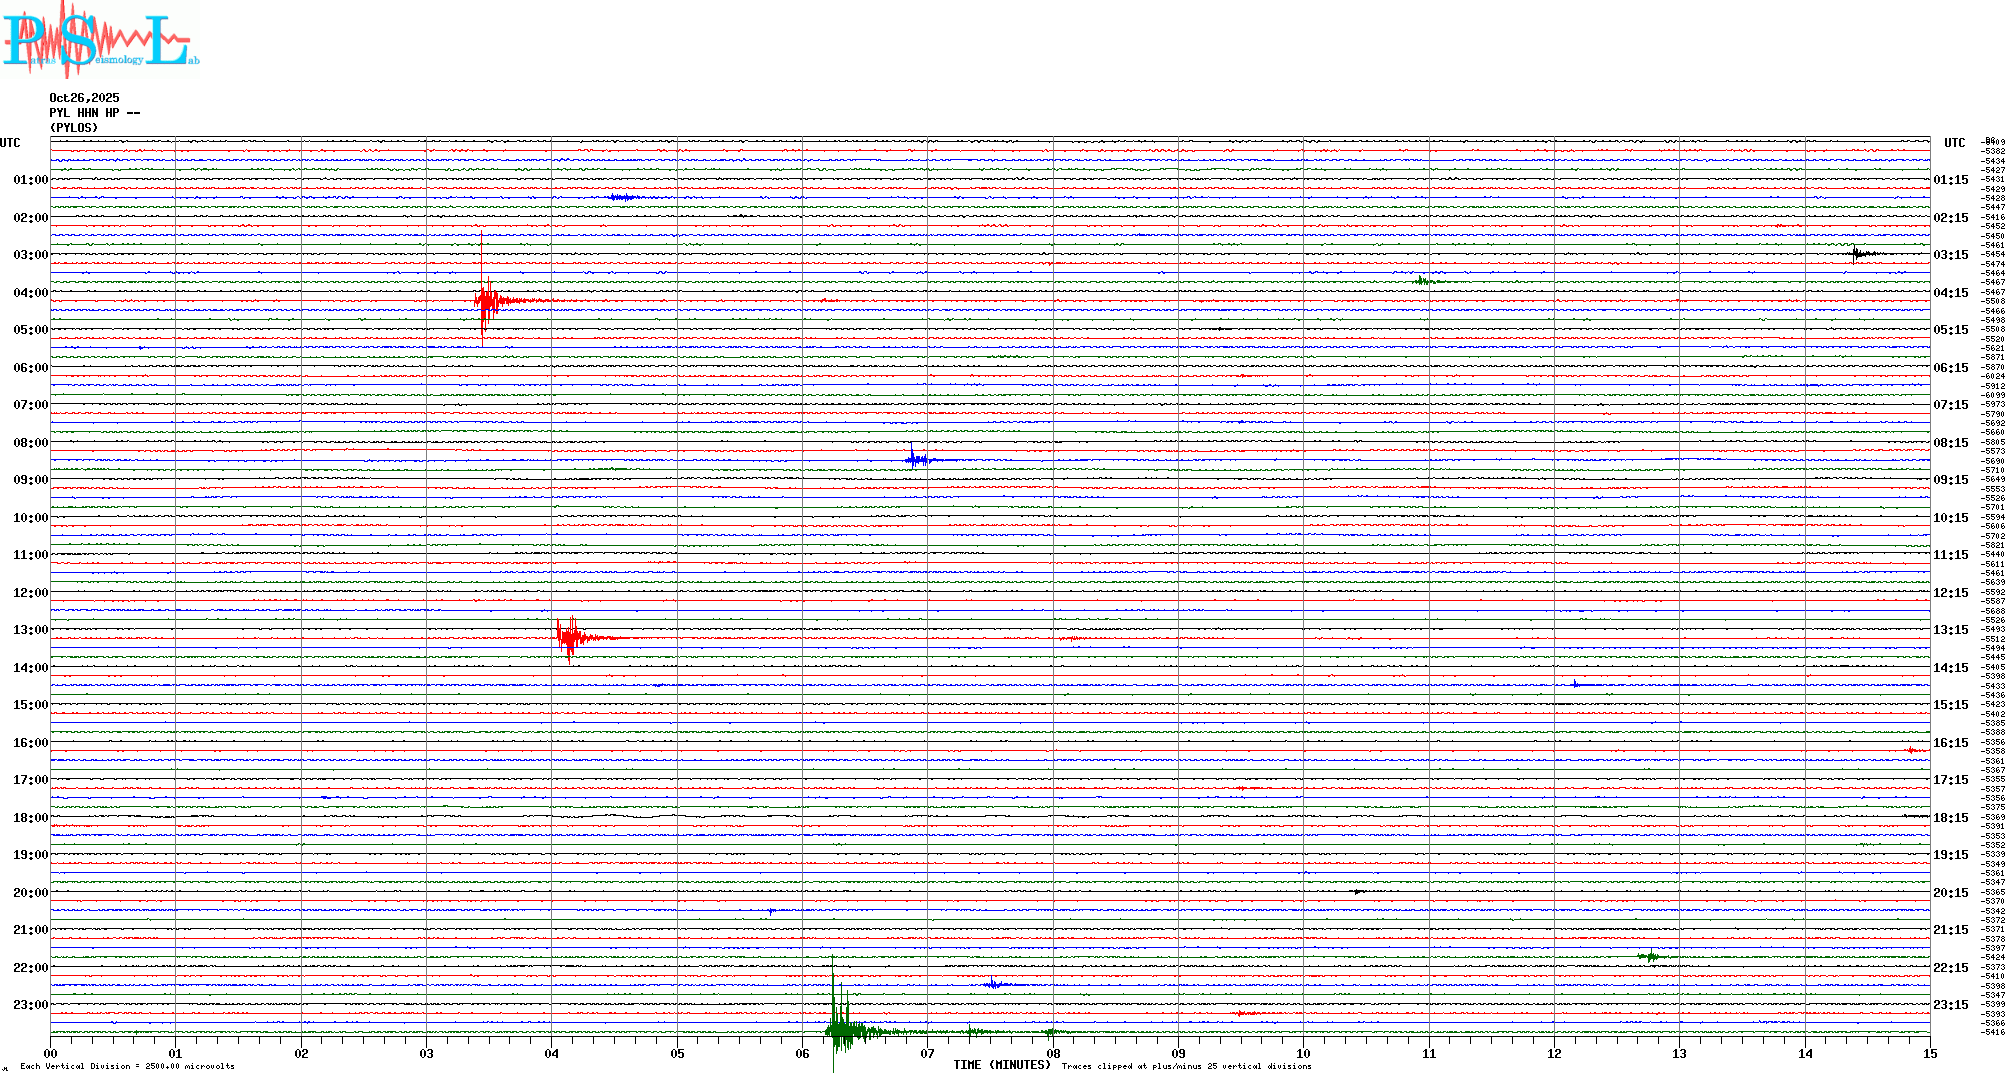The width and height of the screenshot is (2010, 1080).
Task: Click the 23:15 time label on right
Action: pyautogui.click(x=1951, y=1005)
